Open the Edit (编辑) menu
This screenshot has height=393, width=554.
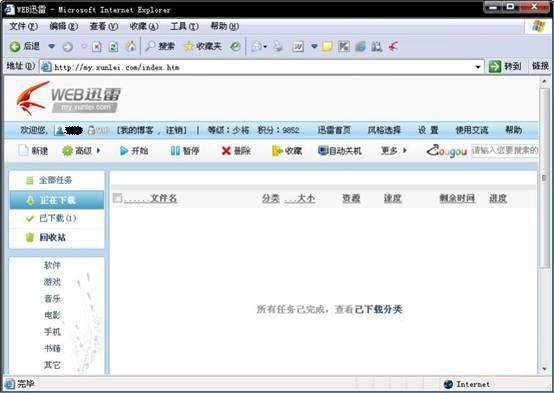64,26
